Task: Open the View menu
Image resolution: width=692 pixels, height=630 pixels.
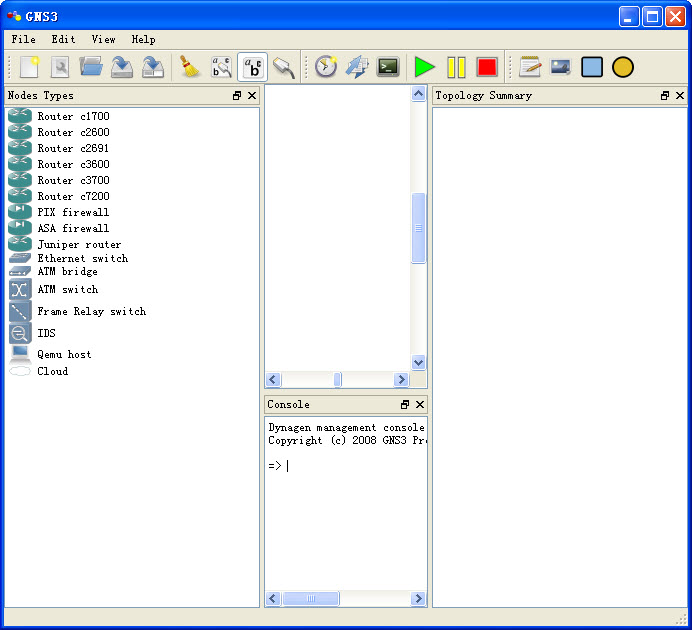Action: click(x=103, y=39)
